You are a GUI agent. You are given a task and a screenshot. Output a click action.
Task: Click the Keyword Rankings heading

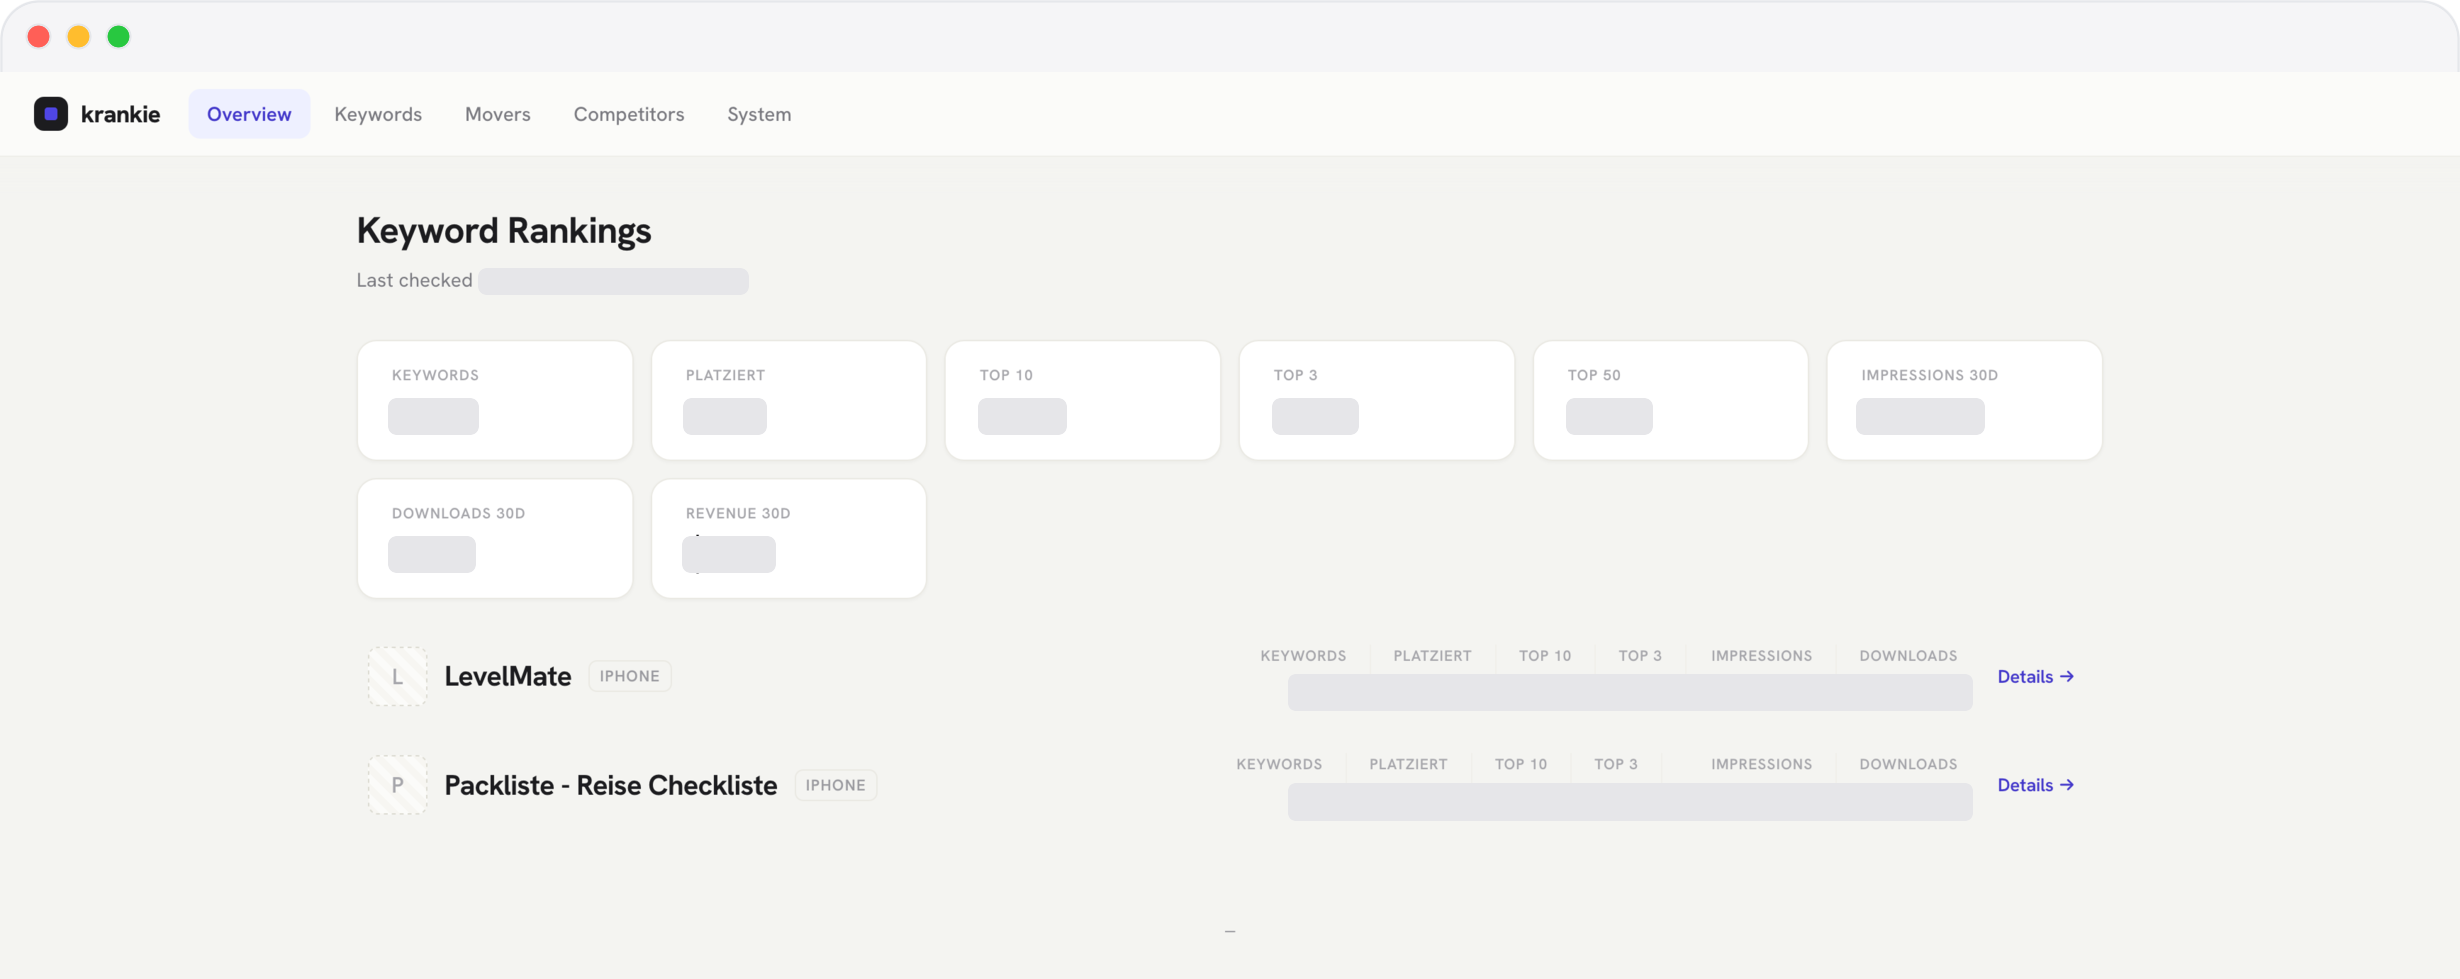[x=504, y=231]
